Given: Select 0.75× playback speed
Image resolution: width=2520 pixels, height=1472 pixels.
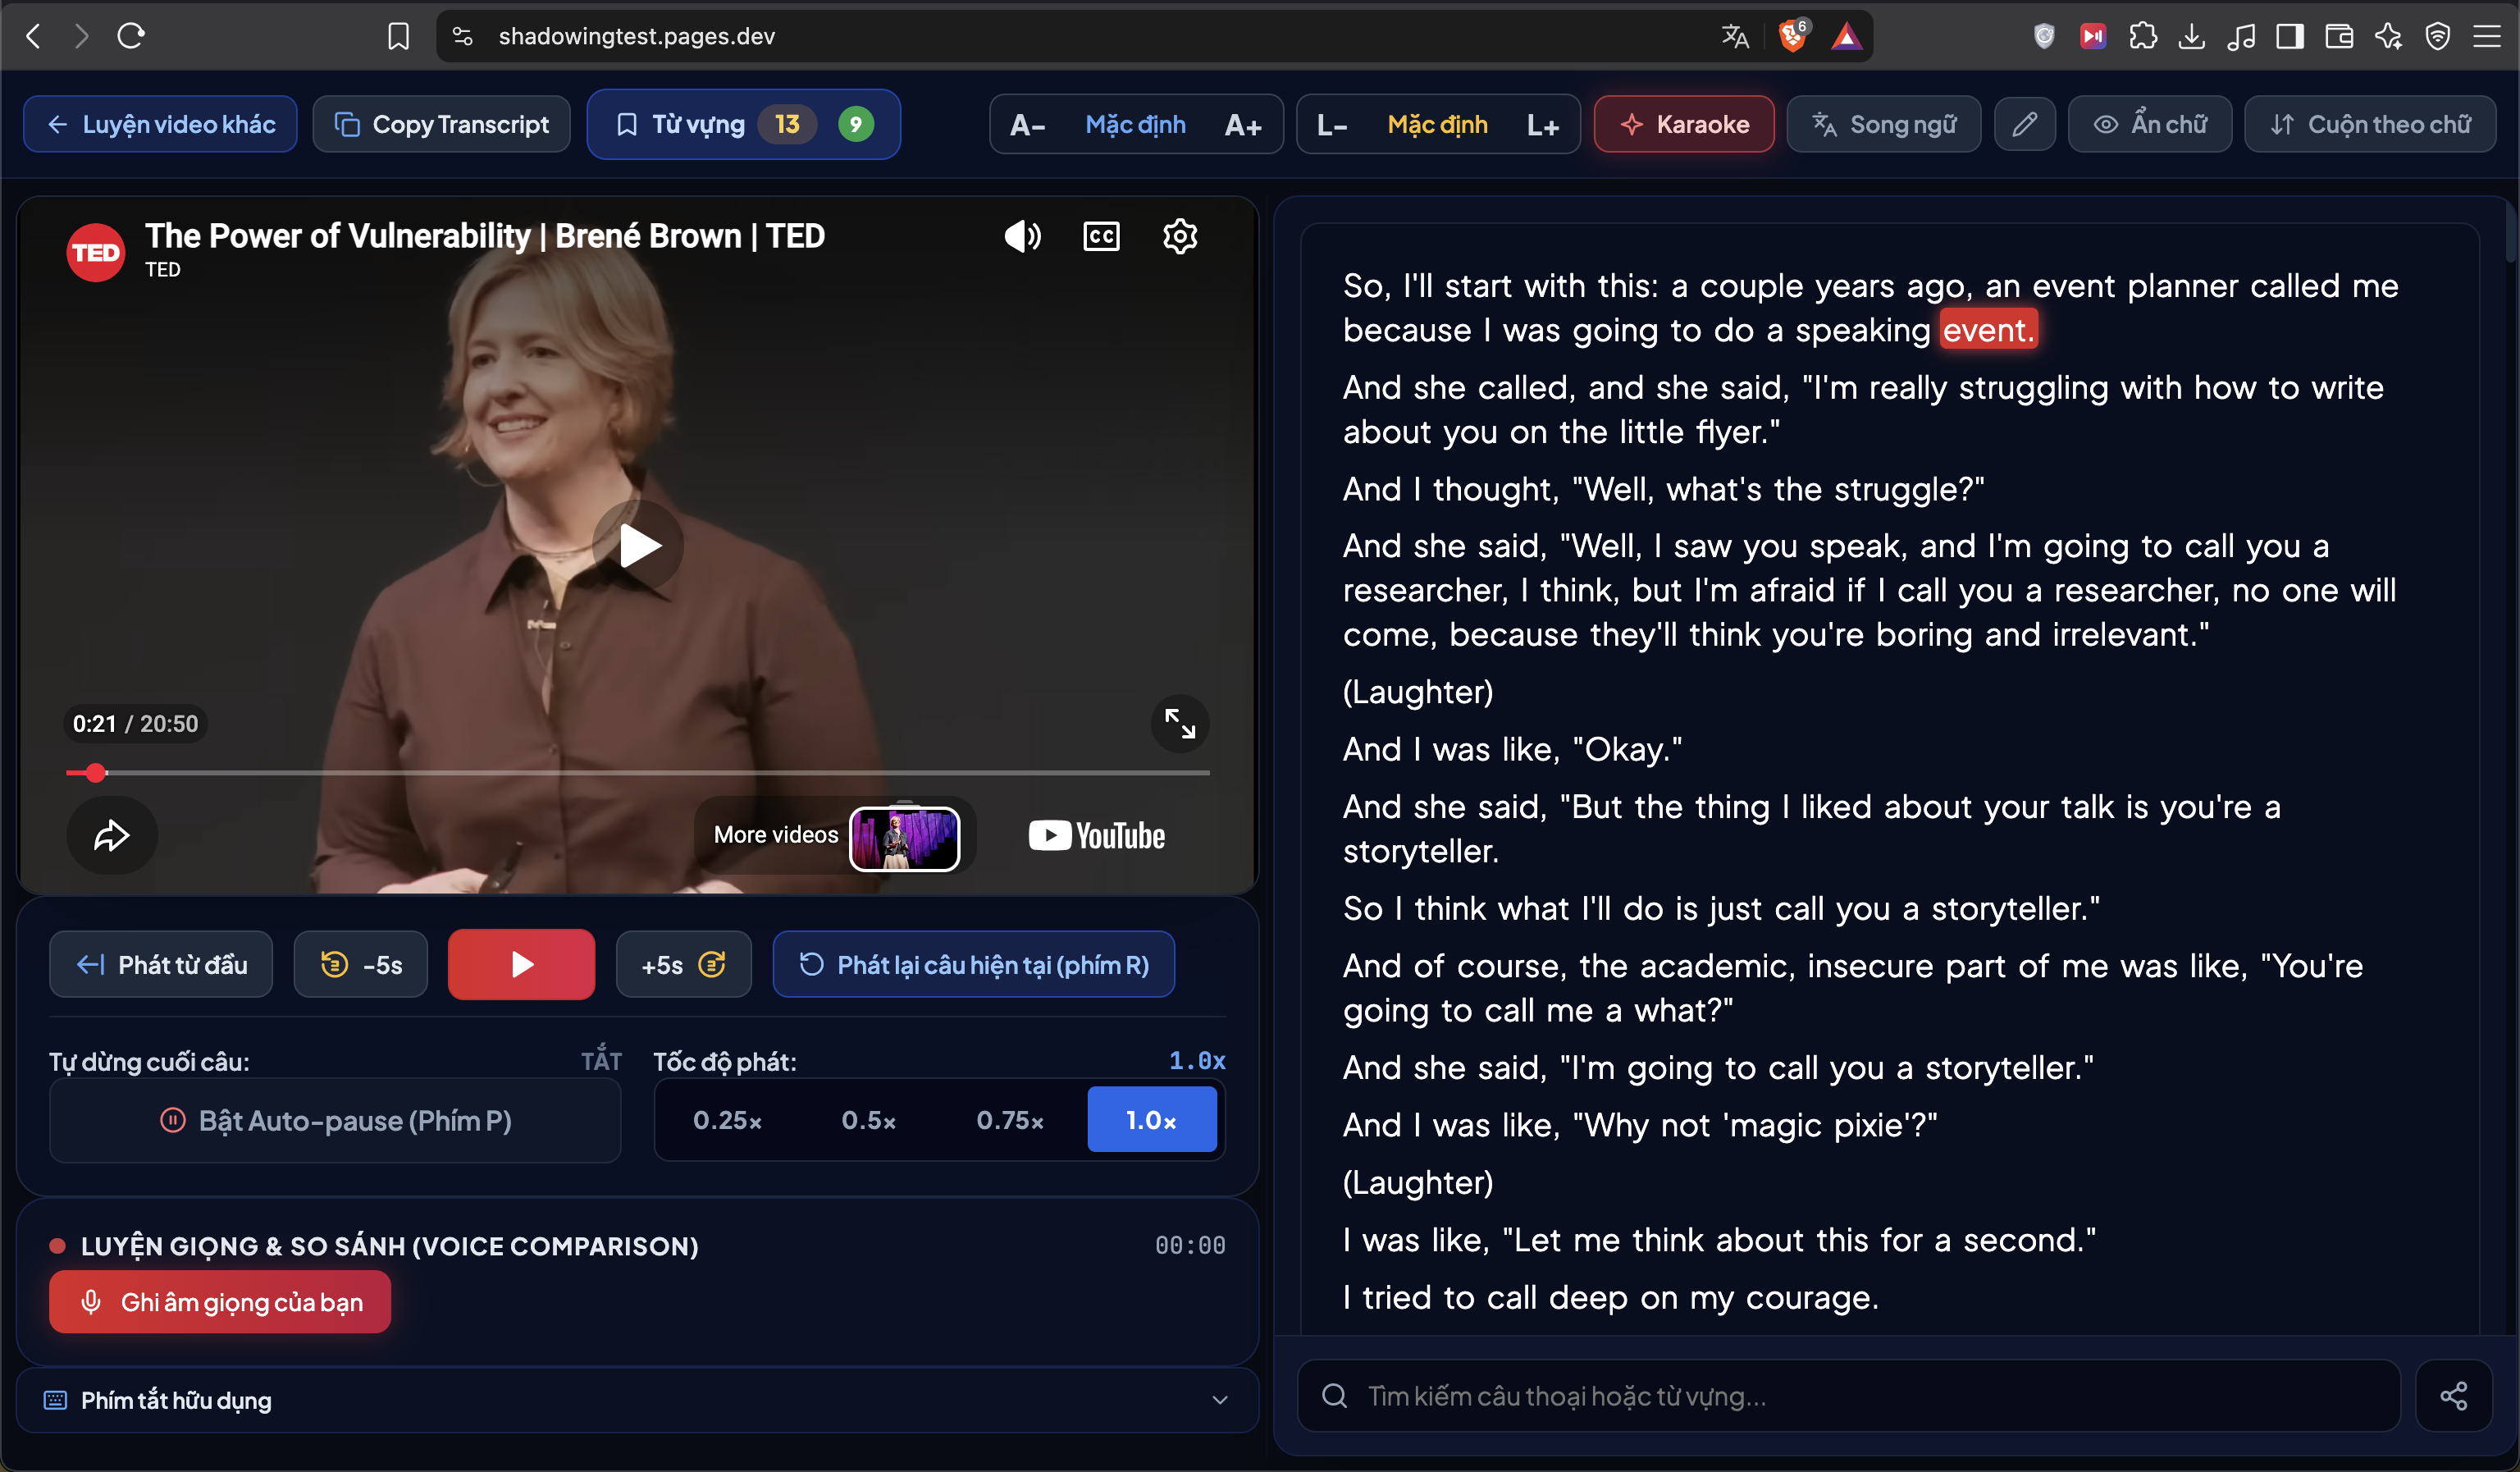Looking at the screenshot, I should tap(1010, 1120).
